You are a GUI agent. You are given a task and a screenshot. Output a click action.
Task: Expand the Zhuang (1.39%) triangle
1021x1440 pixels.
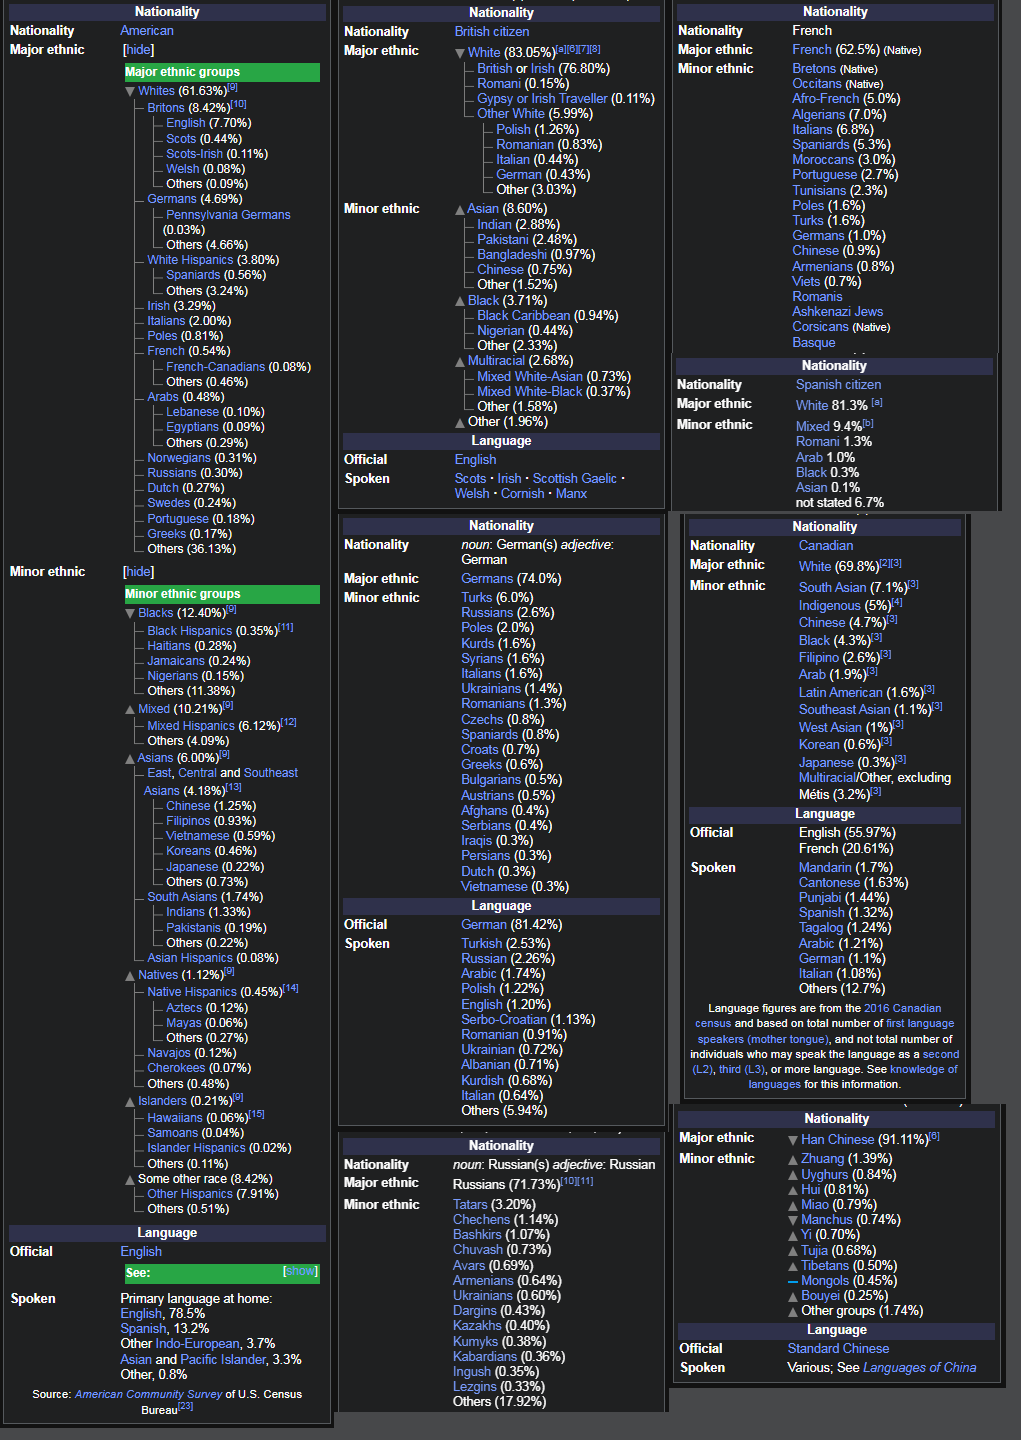point(793,1159)
